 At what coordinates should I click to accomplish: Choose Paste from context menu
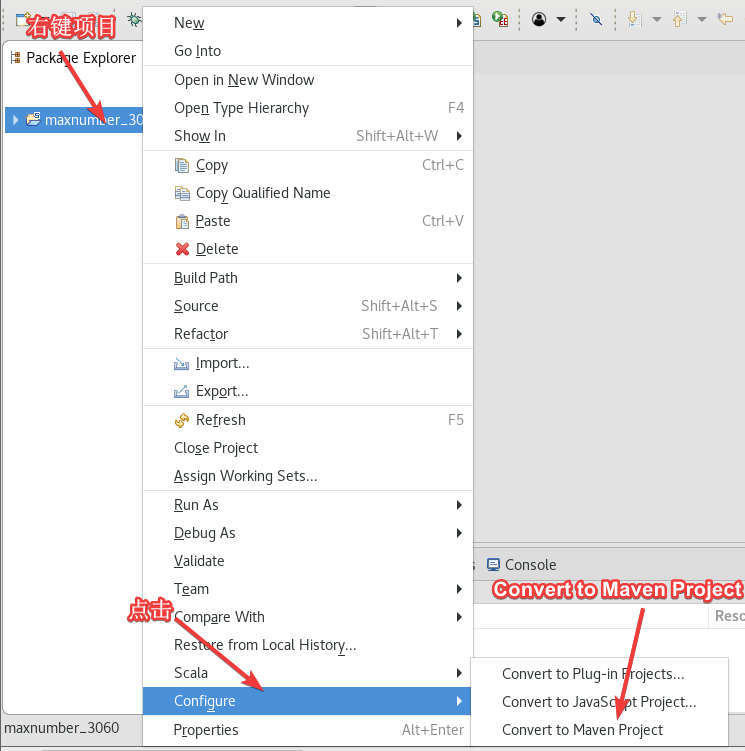click(x=308, y=221)
